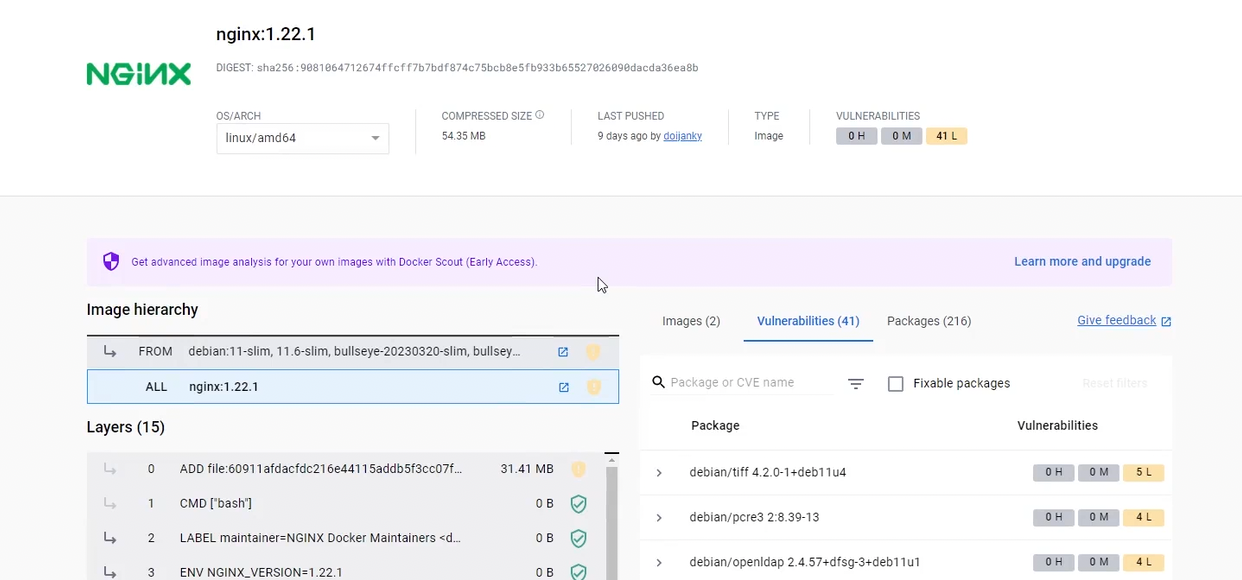Viewport: 1242px width, 580px height.
Task: Switch to the Images (2) tab
Action: 691,321
